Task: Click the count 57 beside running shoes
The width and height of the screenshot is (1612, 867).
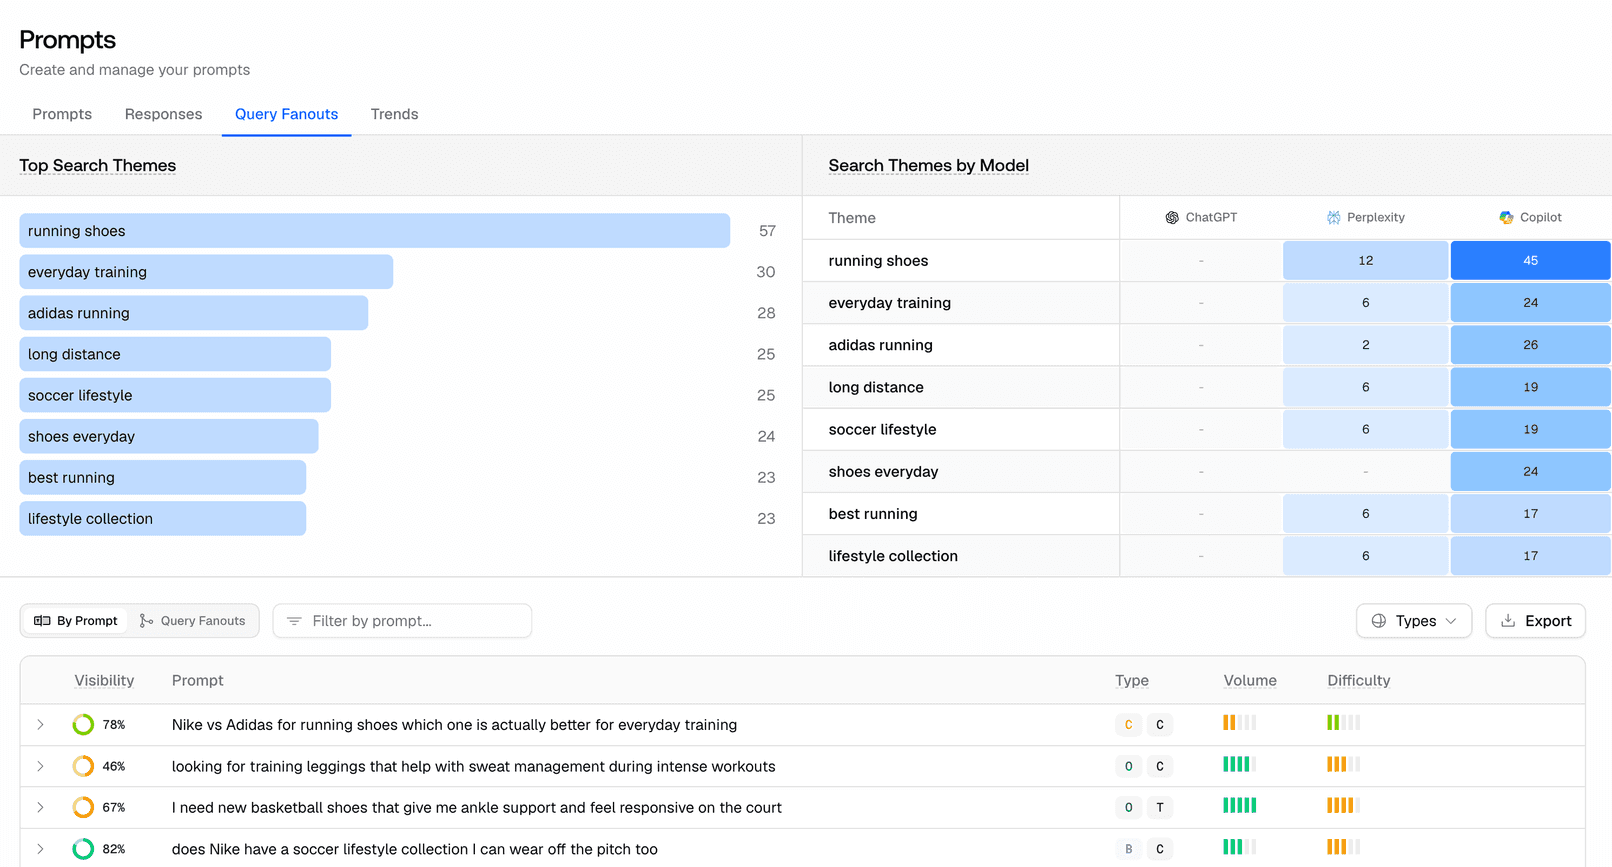Action: point(767,231)
